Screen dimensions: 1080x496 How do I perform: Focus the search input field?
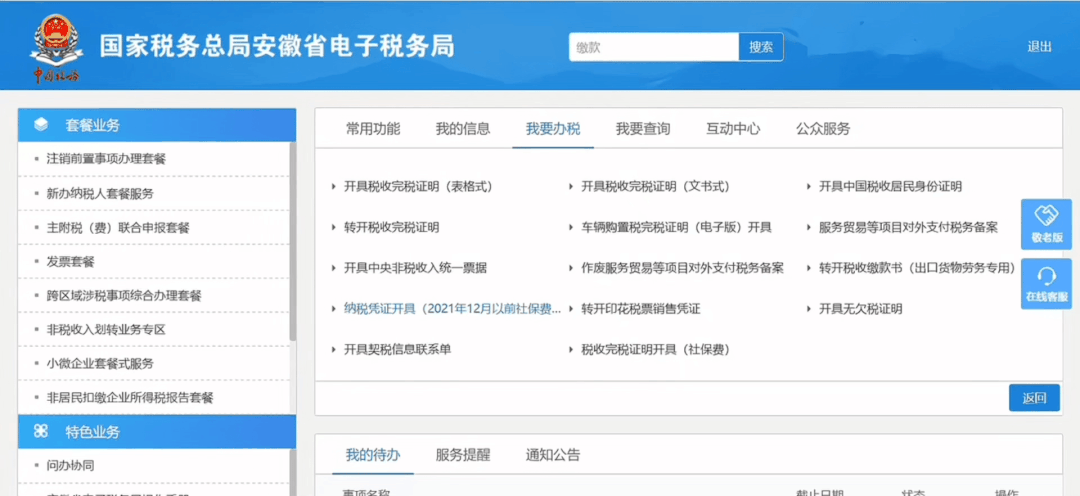pyautogui.click(x=654, y=47)
